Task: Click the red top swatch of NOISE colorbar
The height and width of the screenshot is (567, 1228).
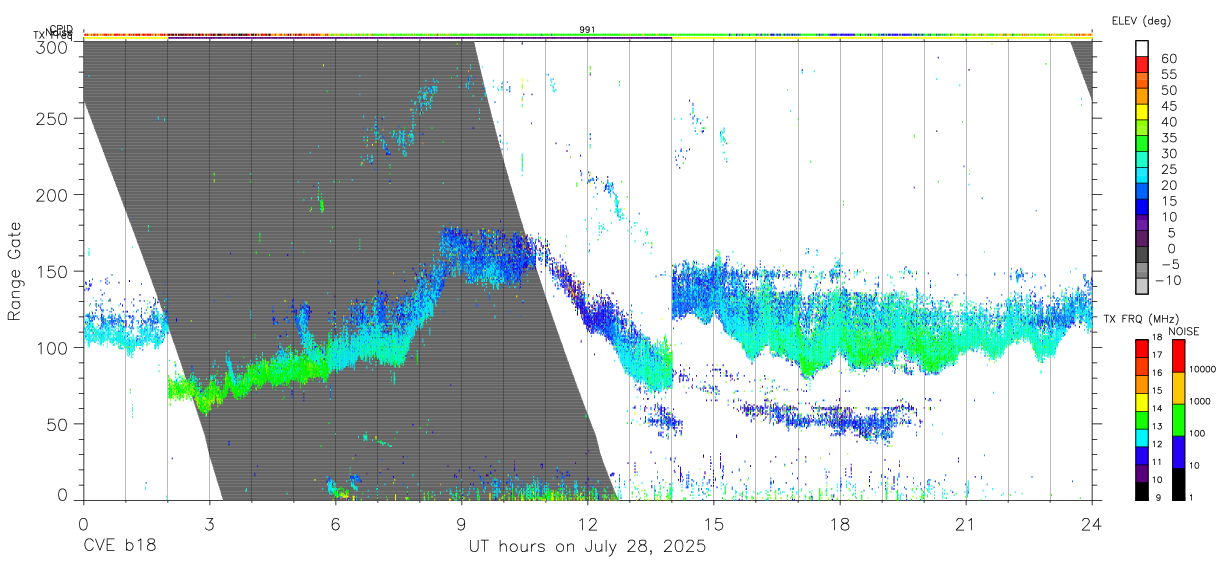Action: click(x=1177, y=355)
